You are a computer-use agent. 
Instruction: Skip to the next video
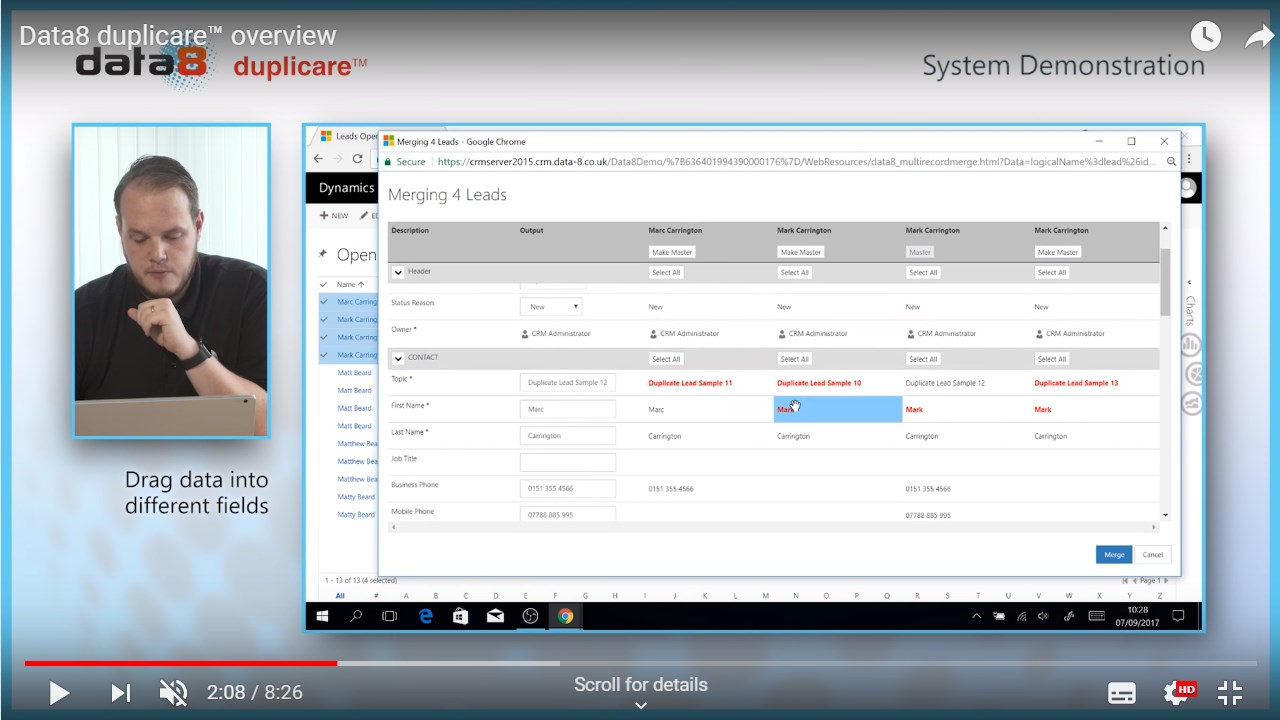pos(120,692)
